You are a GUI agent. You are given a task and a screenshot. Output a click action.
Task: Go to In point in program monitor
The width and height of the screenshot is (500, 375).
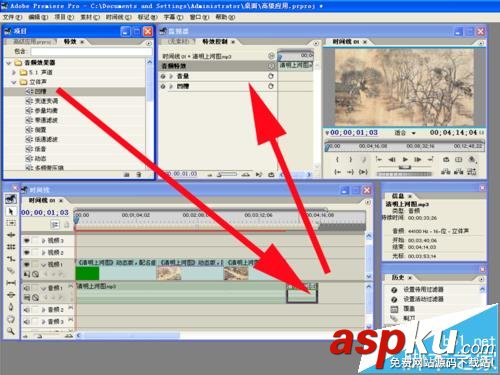[x=338, y=172]
